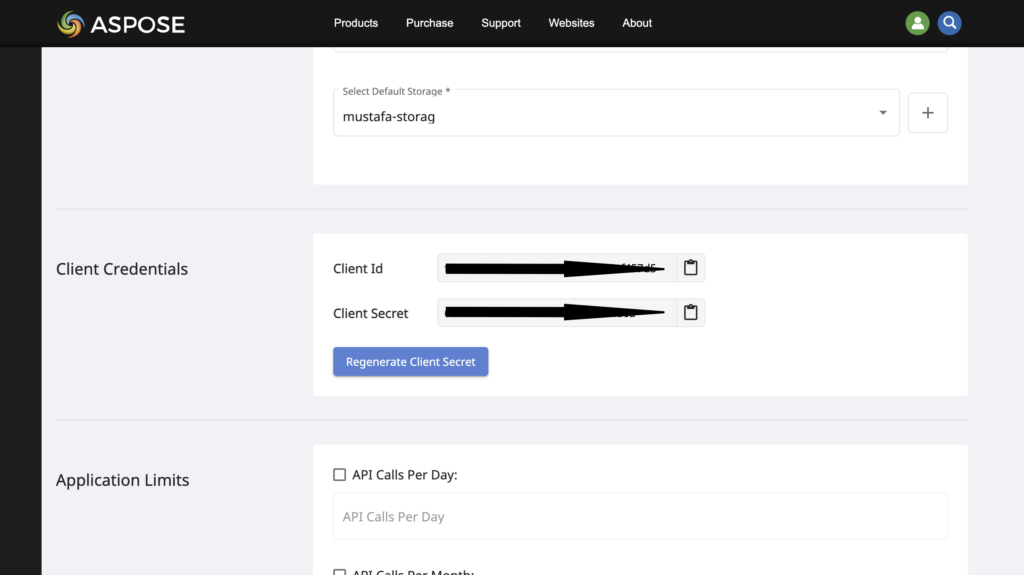
Task: Click inside the Client Secret field
Action: (x=556, y=313)
